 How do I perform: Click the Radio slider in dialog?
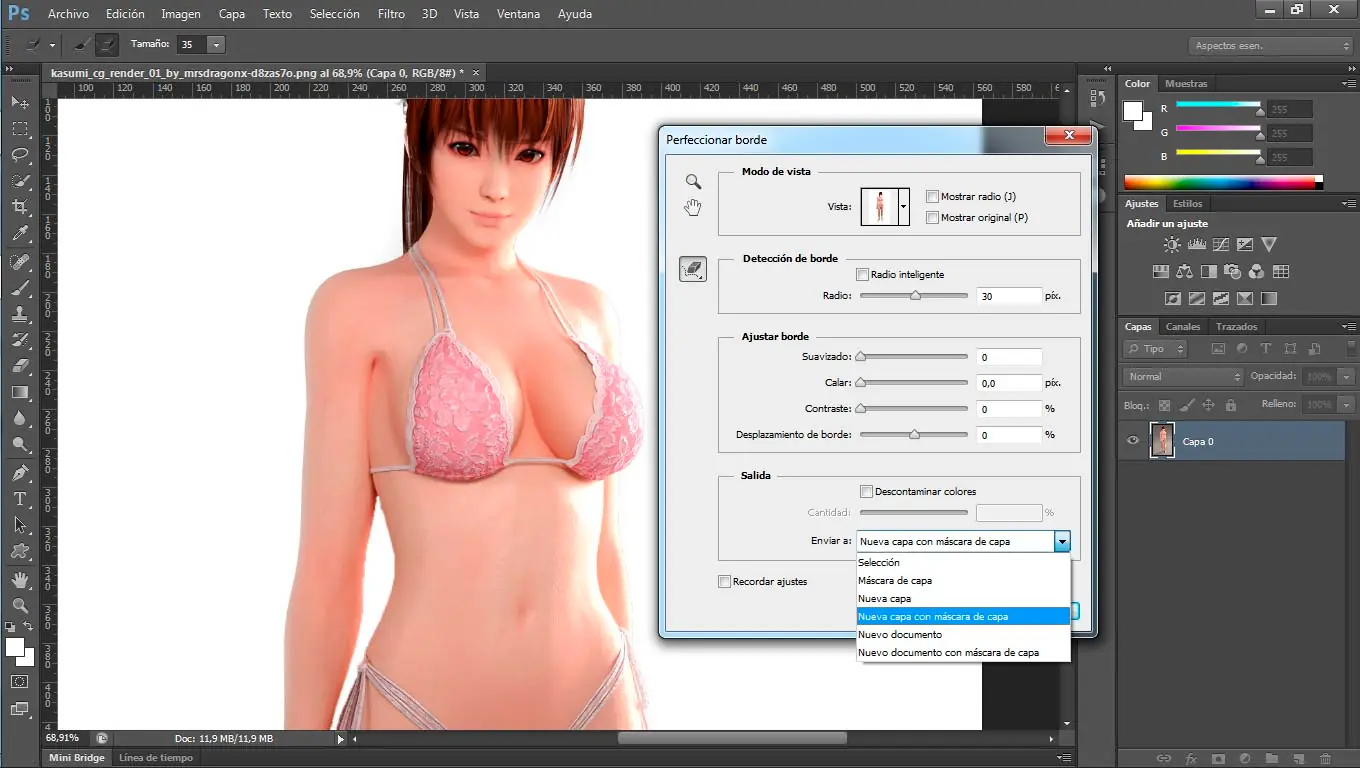tap(914, 296)
